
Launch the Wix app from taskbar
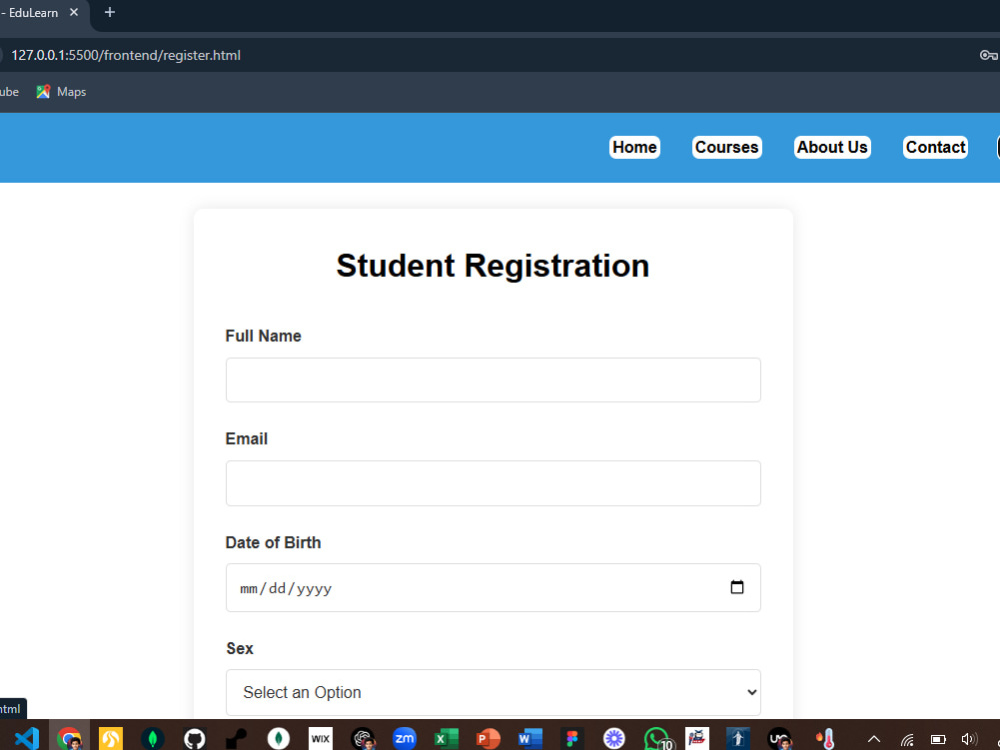point(320,739)
